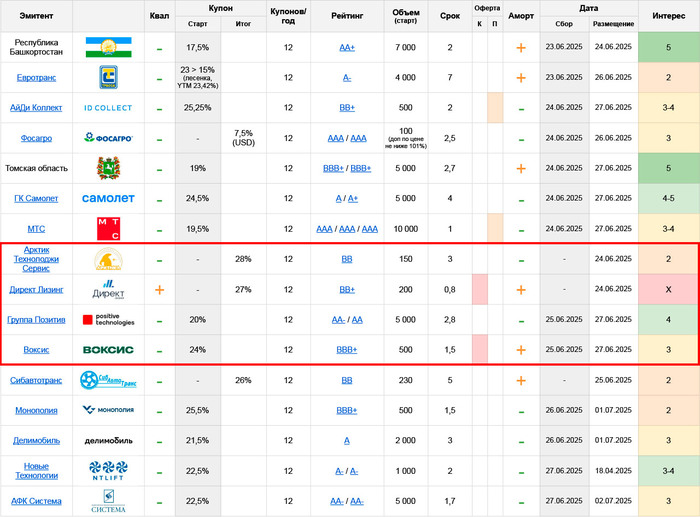Click Квал minus sign in Фосагро row
700x517 pixels.
tap(159, 140)
